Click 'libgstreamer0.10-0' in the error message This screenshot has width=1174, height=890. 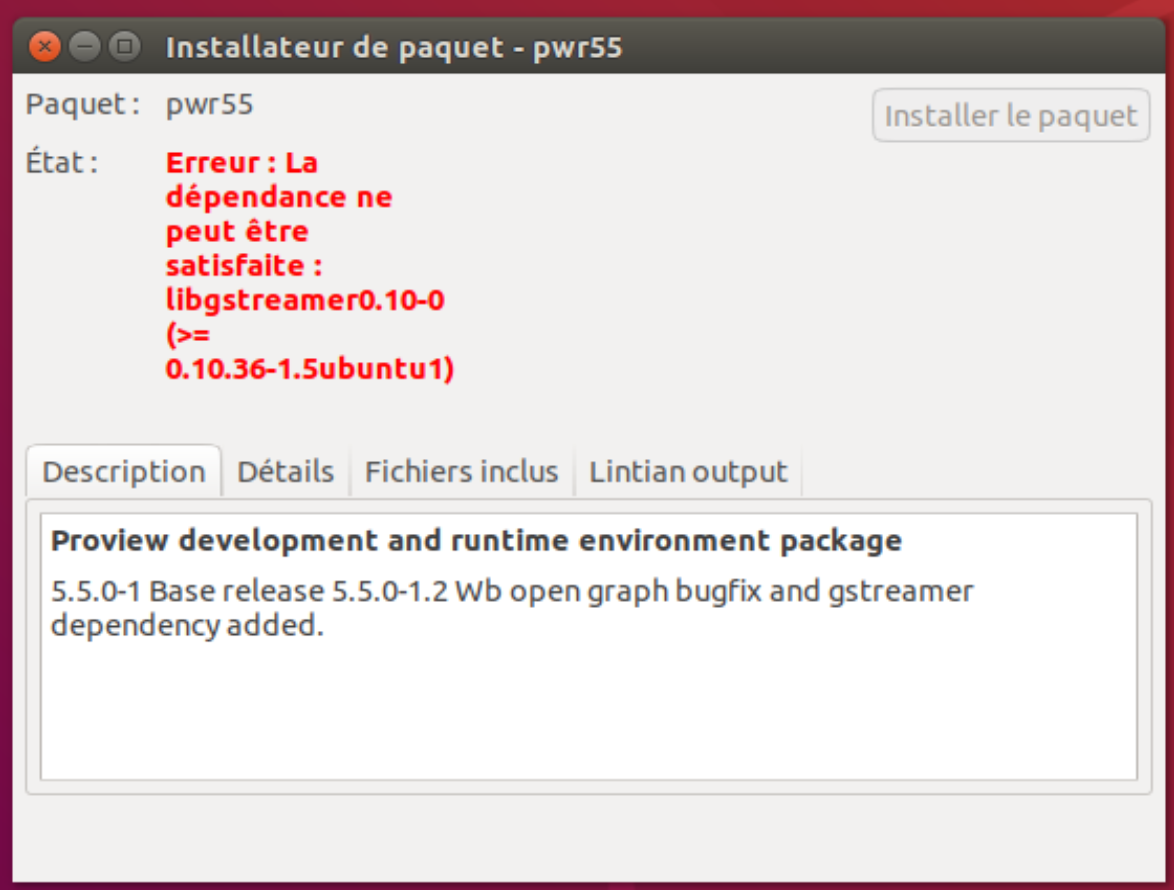pyautogui.click(x=304, y=300)
